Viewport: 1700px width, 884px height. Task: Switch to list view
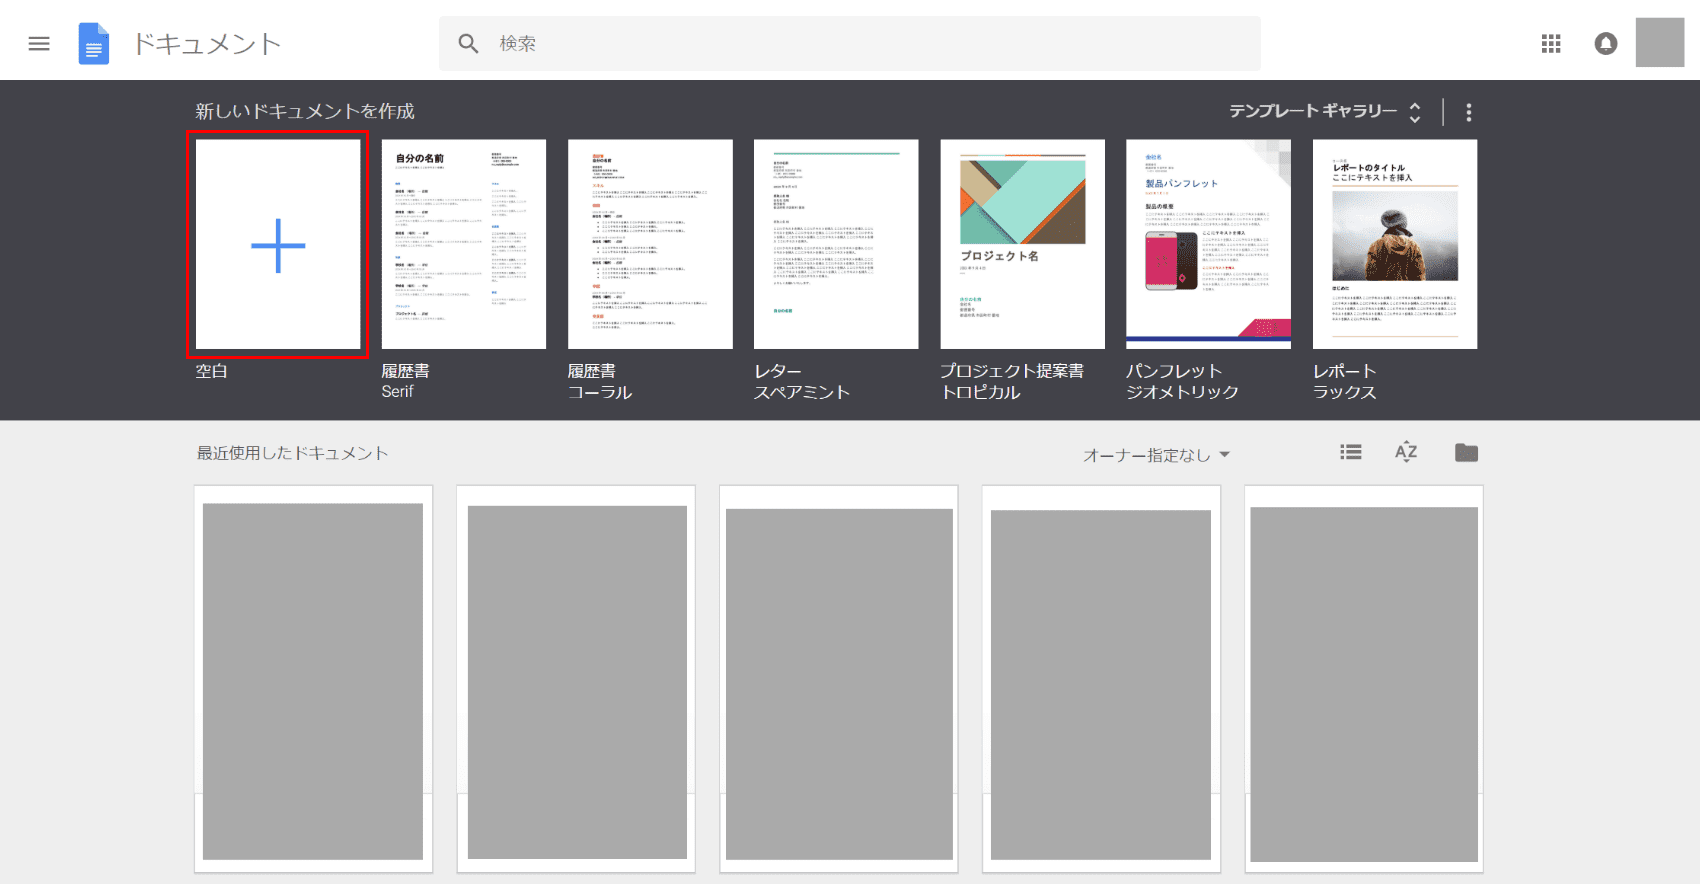click(1351, 452)
